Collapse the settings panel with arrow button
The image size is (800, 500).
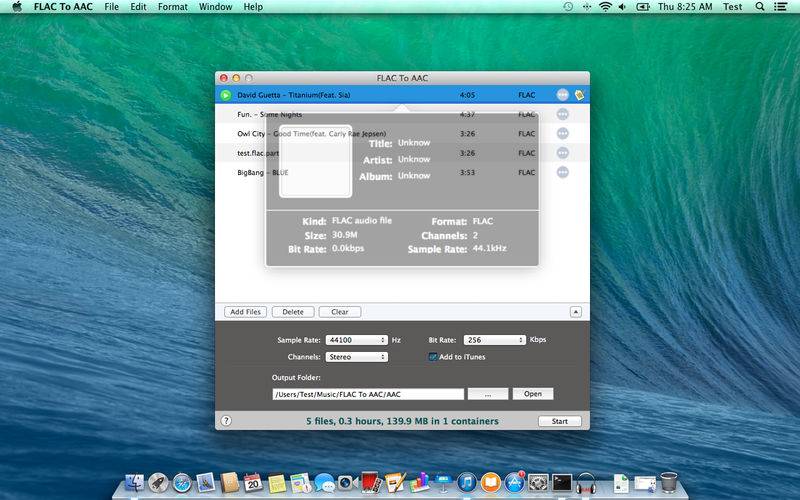pyautogui.click(x=576, y=312)
